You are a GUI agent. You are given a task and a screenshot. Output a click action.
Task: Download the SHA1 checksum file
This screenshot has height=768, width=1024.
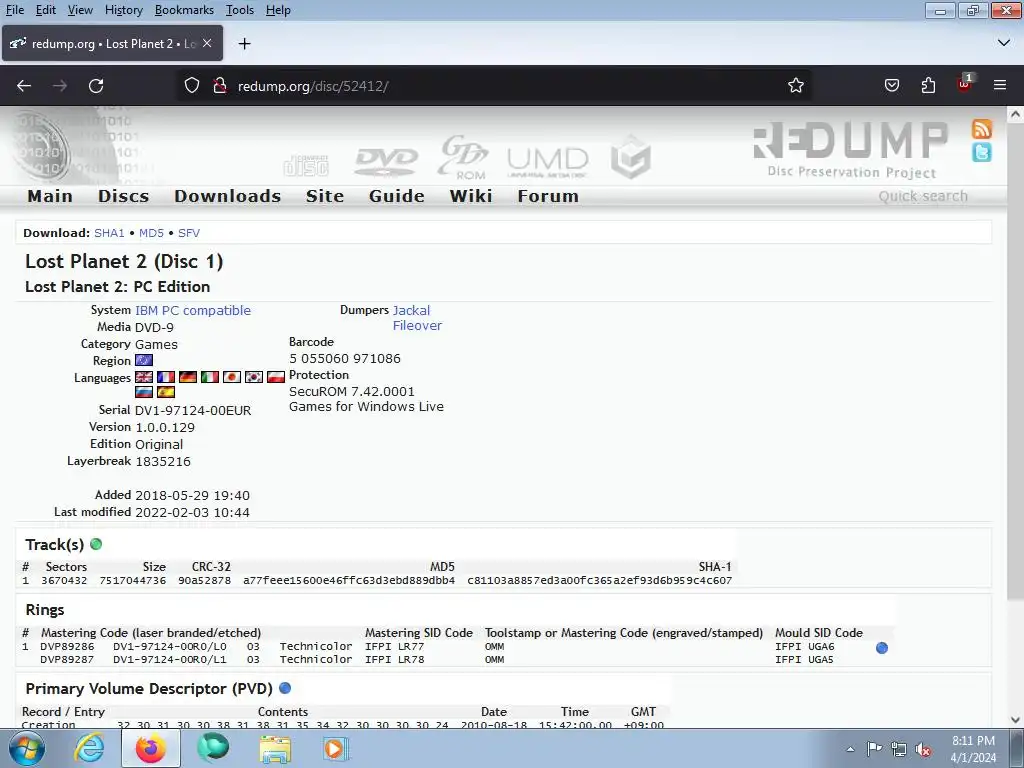(x=109, y=233)
